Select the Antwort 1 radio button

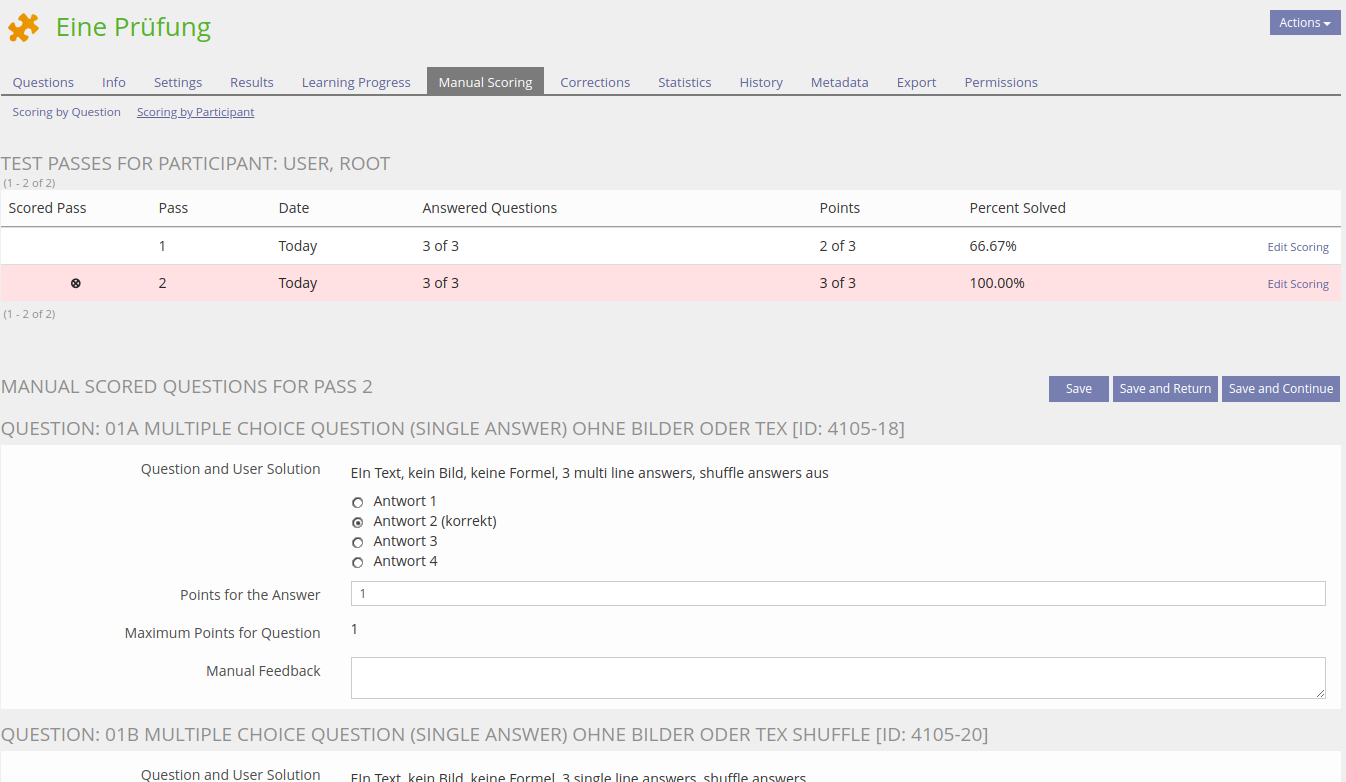(x=358, y=502)
